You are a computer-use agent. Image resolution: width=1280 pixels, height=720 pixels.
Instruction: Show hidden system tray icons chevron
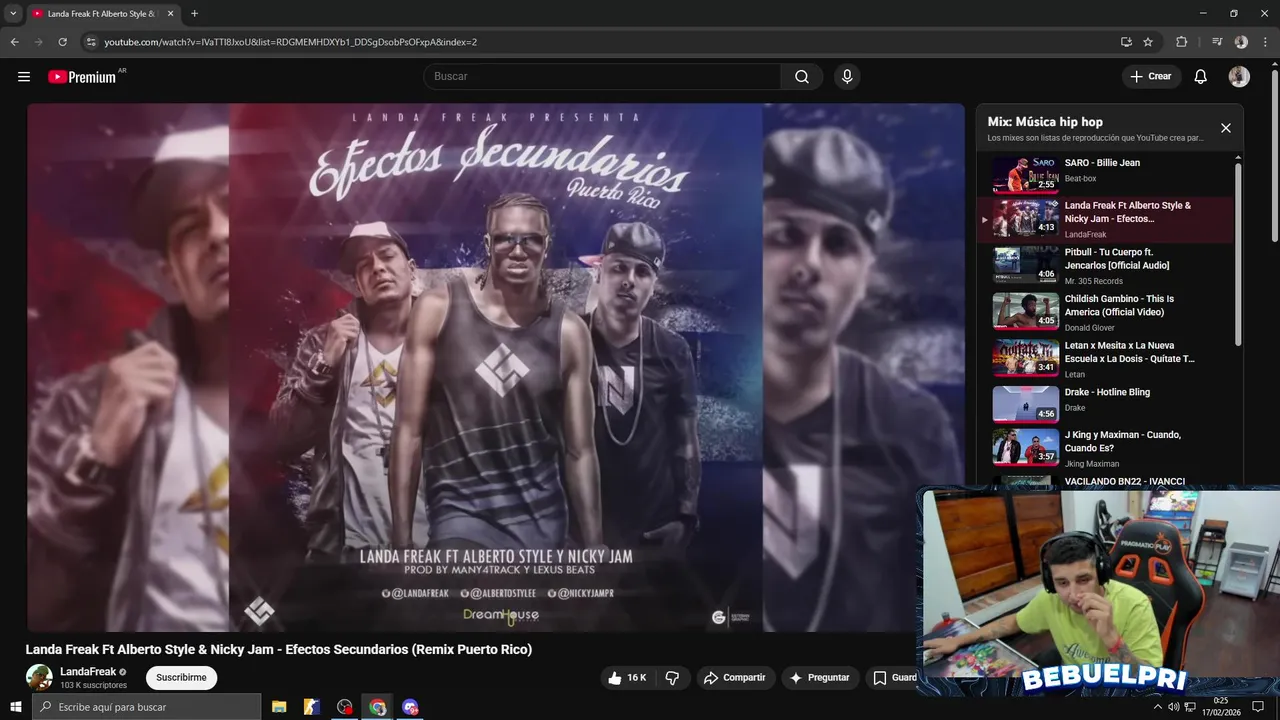click(1158, 707)
